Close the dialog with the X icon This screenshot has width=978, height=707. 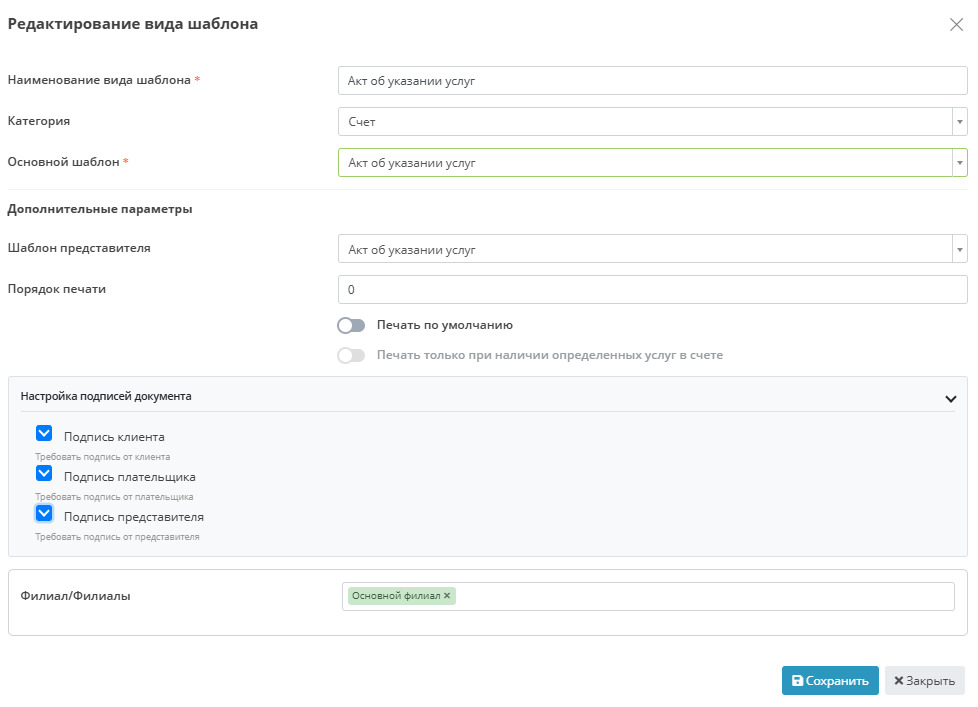[x=956, y=25]
